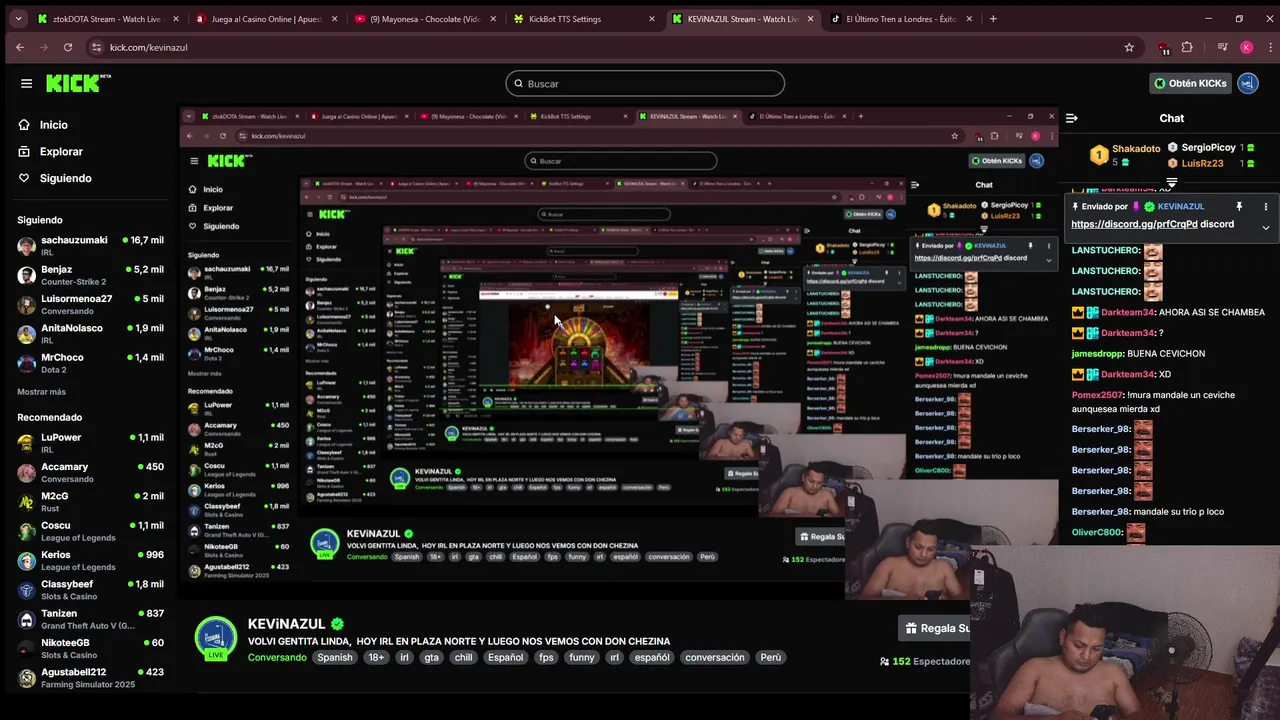The height and width of the screenshot is (720, 1280).
Task: Select the funny tag
Action: 582,657
